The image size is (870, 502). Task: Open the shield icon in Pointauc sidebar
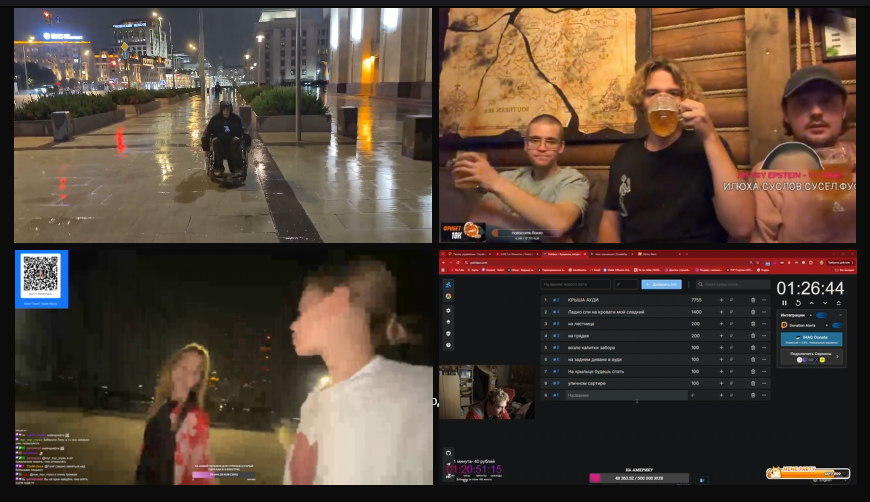tap(448, 333)
